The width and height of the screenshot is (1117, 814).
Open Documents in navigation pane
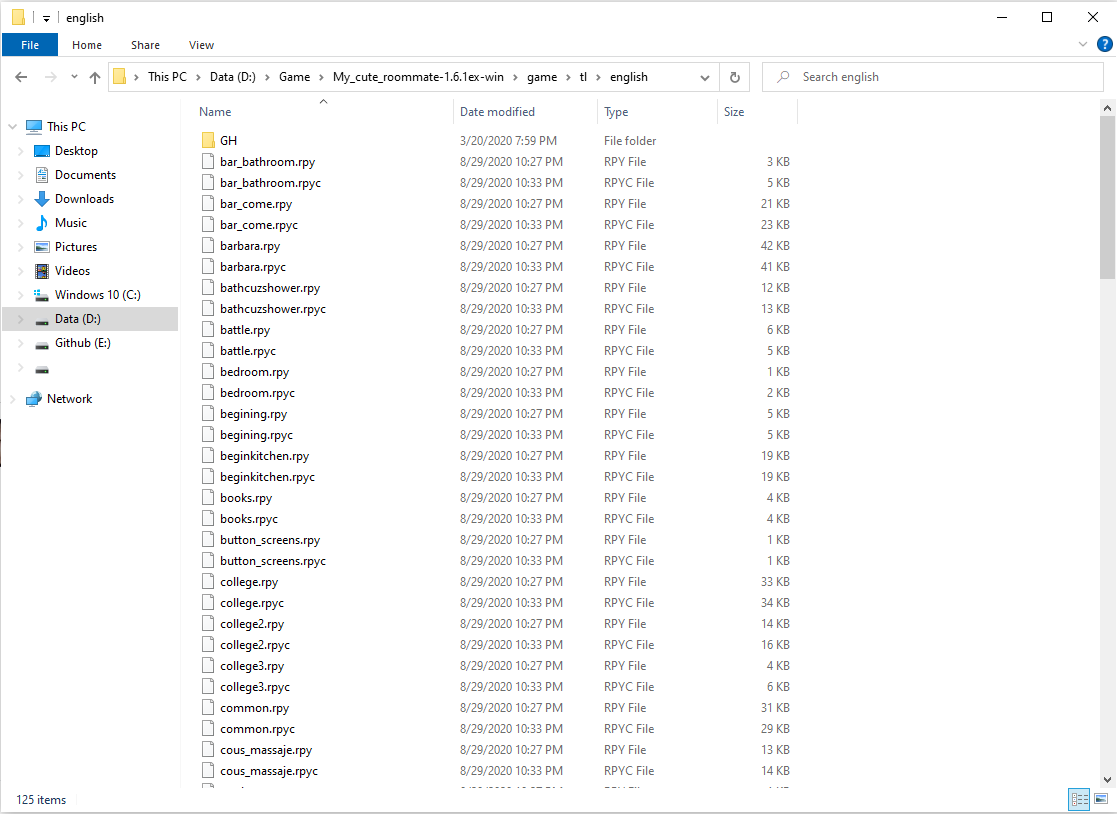point(85,174)
